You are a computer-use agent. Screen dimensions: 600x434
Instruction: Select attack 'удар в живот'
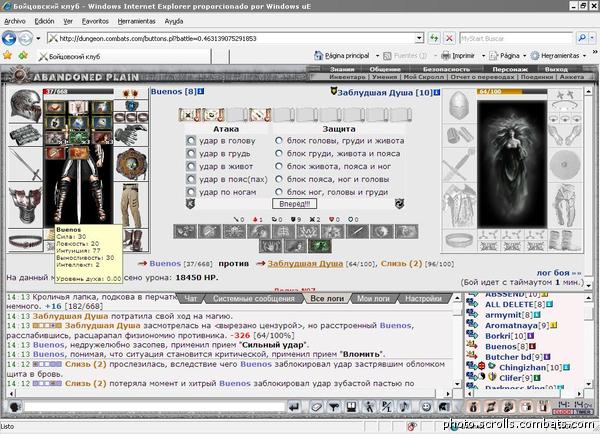coord(191,166)
